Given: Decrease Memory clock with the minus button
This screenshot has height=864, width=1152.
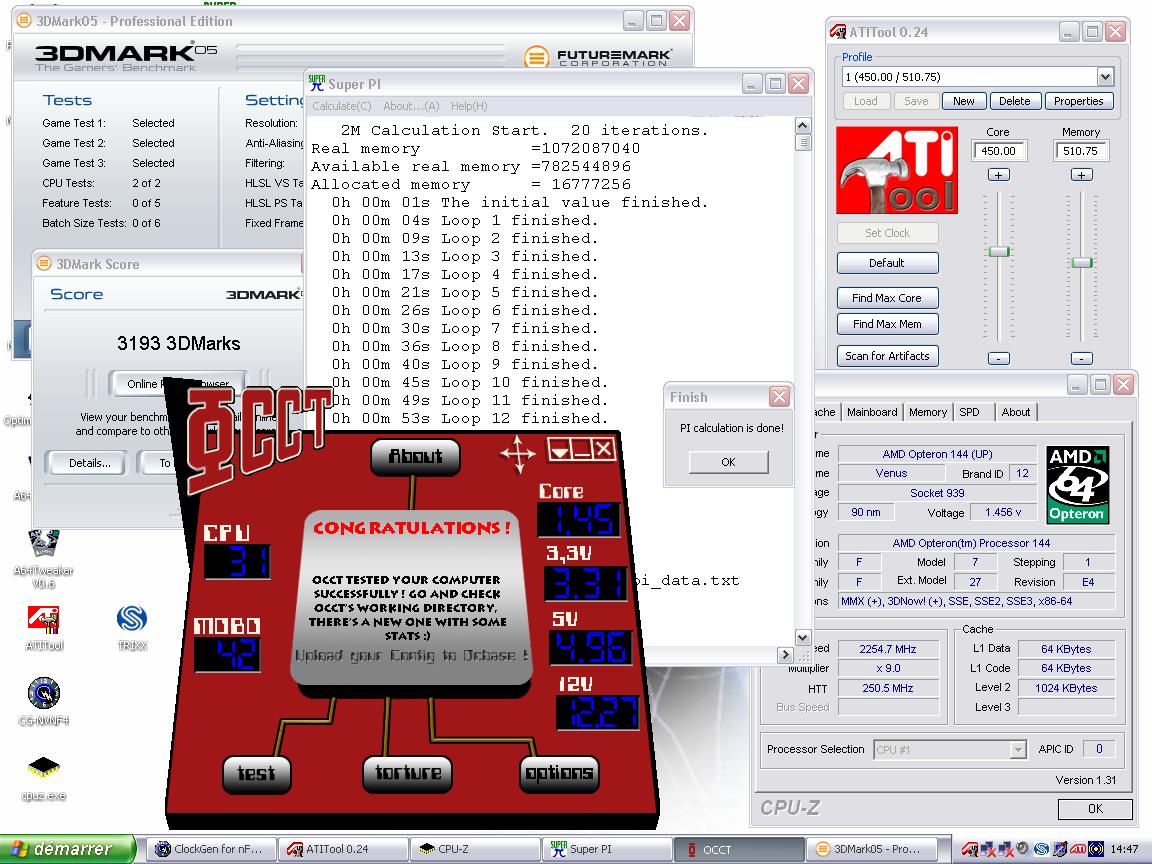Looking at the screenshot, I should point(1081,359).
